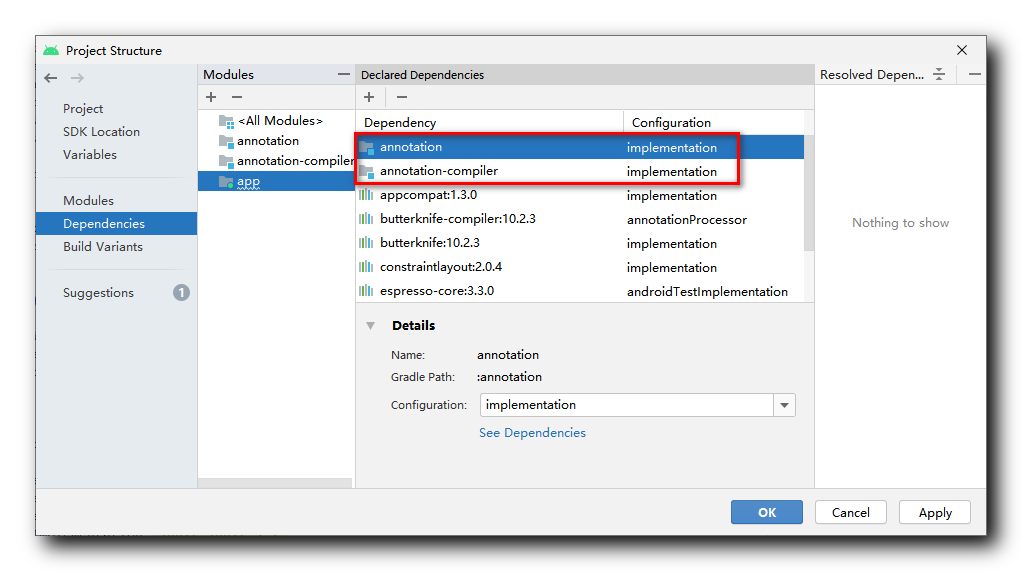
Task: Click the androidTestImplementation configuration cell
Action: (707, 291)
